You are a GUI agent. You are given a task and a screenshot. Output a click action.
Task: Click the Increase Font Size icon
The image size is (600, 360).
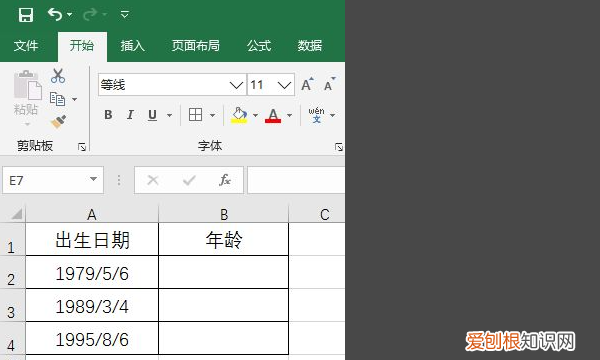point(307,85)
